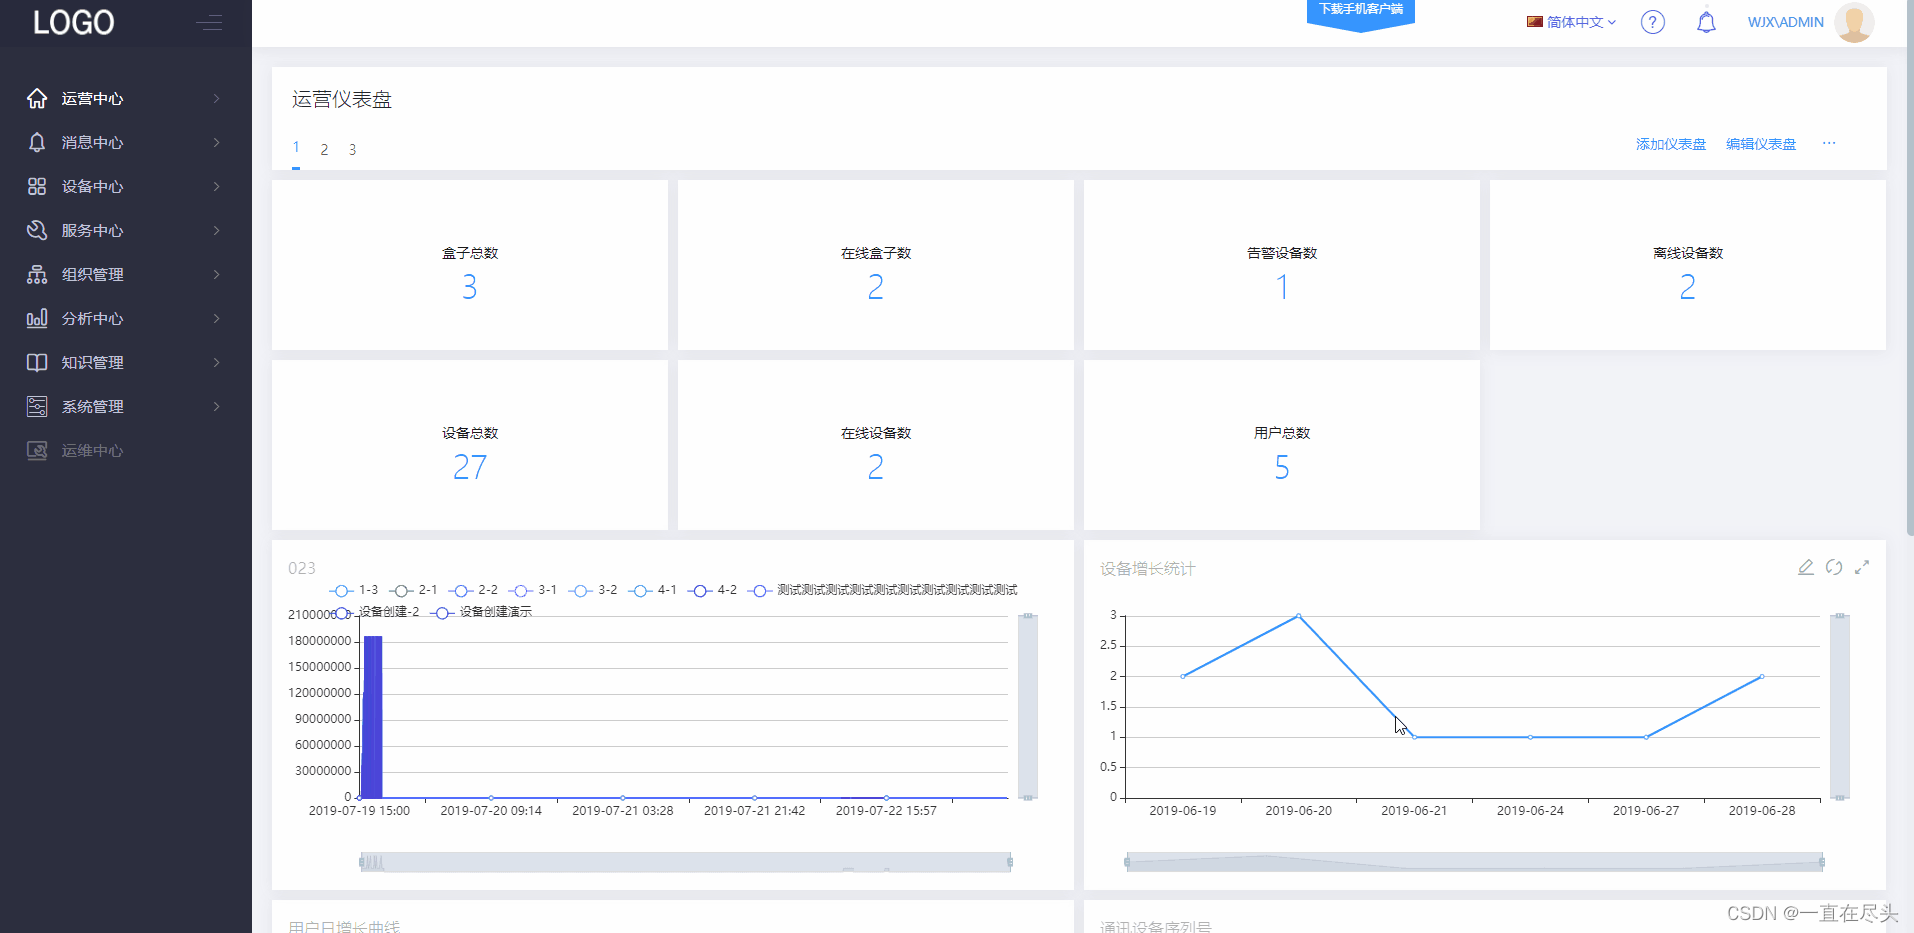
Task: Open notifications bell in top bar
Action: click(x=1706, y=22)
